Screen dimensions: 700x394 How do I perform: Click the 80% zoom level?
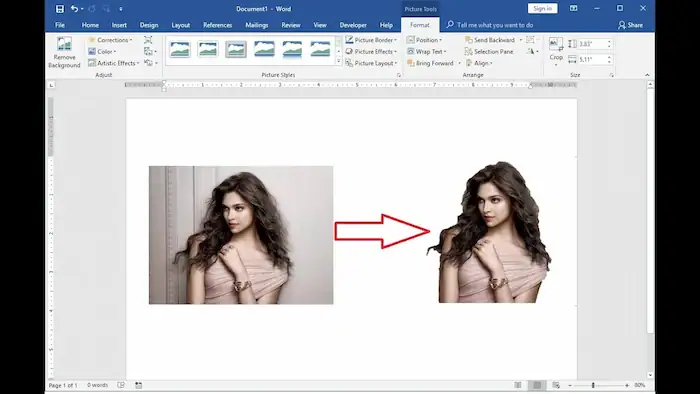640,385
